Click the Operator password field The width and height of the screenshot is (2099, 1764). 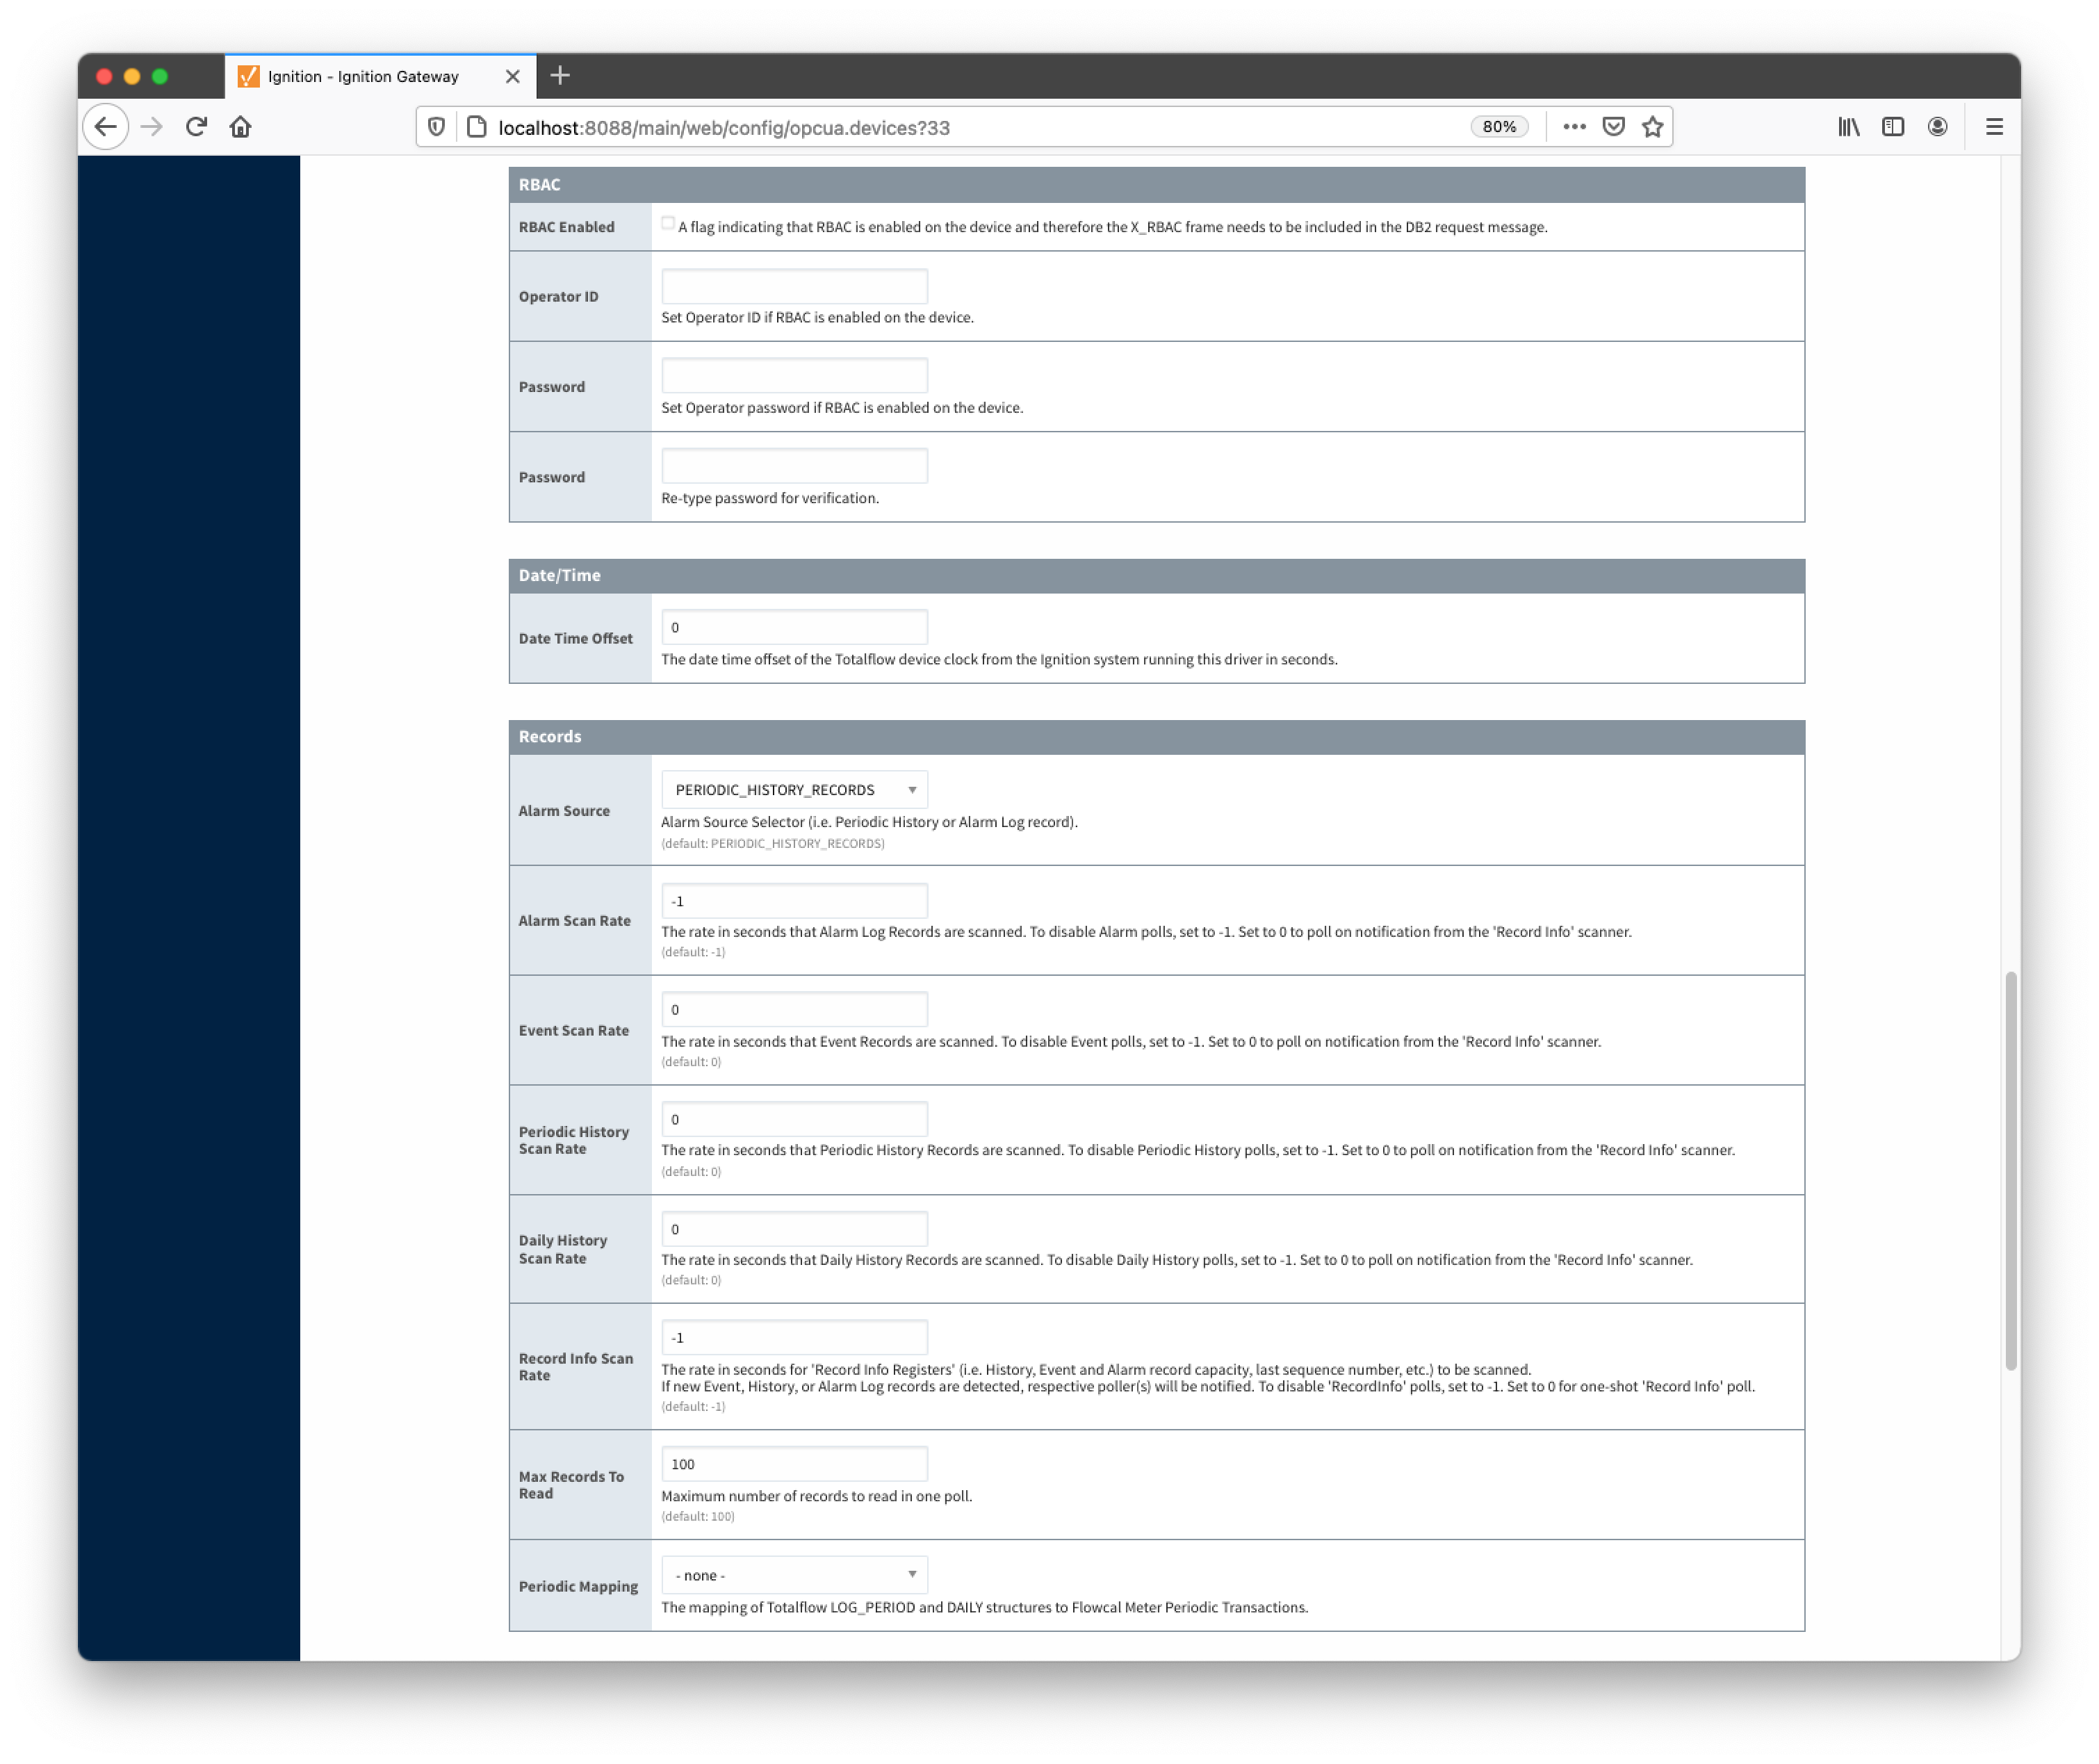point(794,376)
